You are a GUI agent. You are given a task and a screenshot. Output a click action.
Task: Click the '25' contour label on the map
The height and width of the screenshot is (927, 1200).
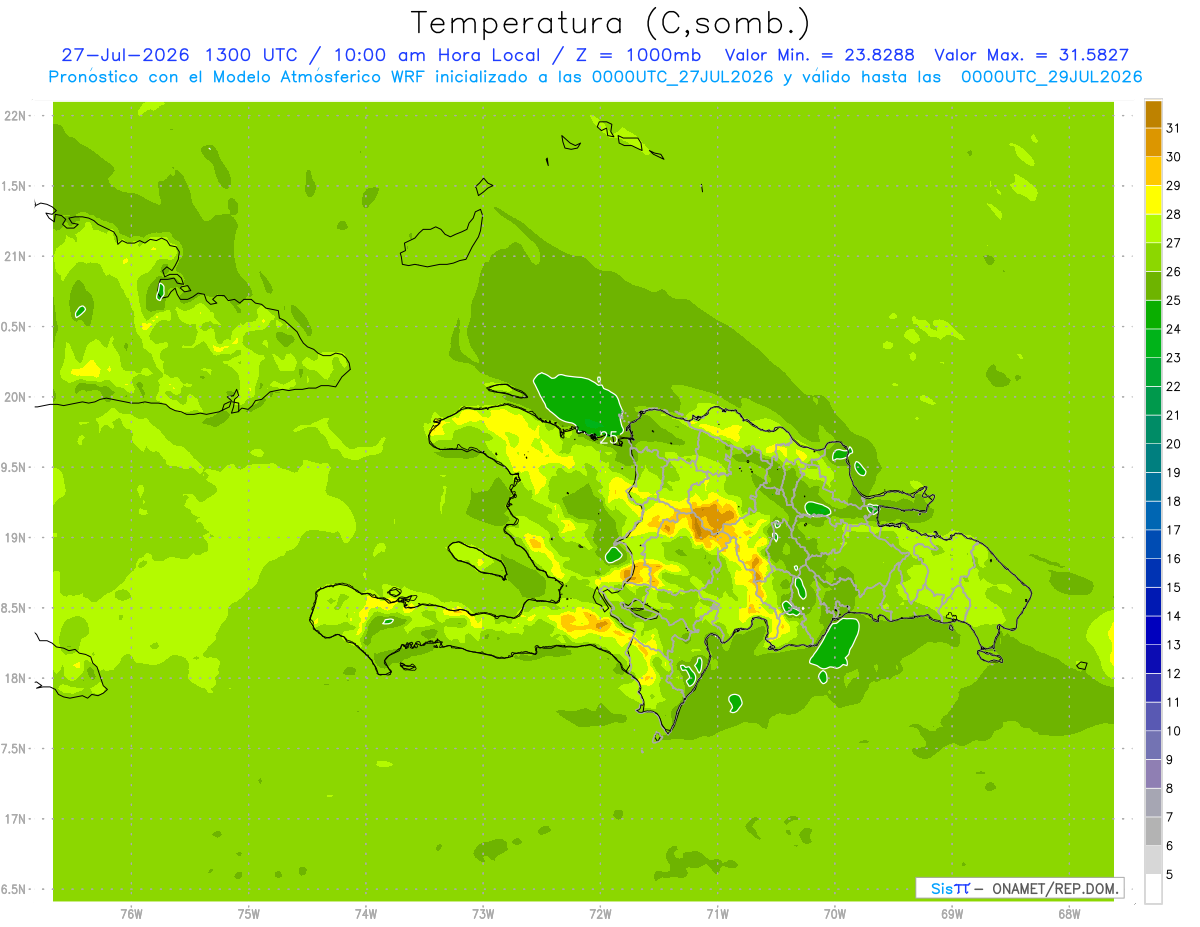coord(609,437)
